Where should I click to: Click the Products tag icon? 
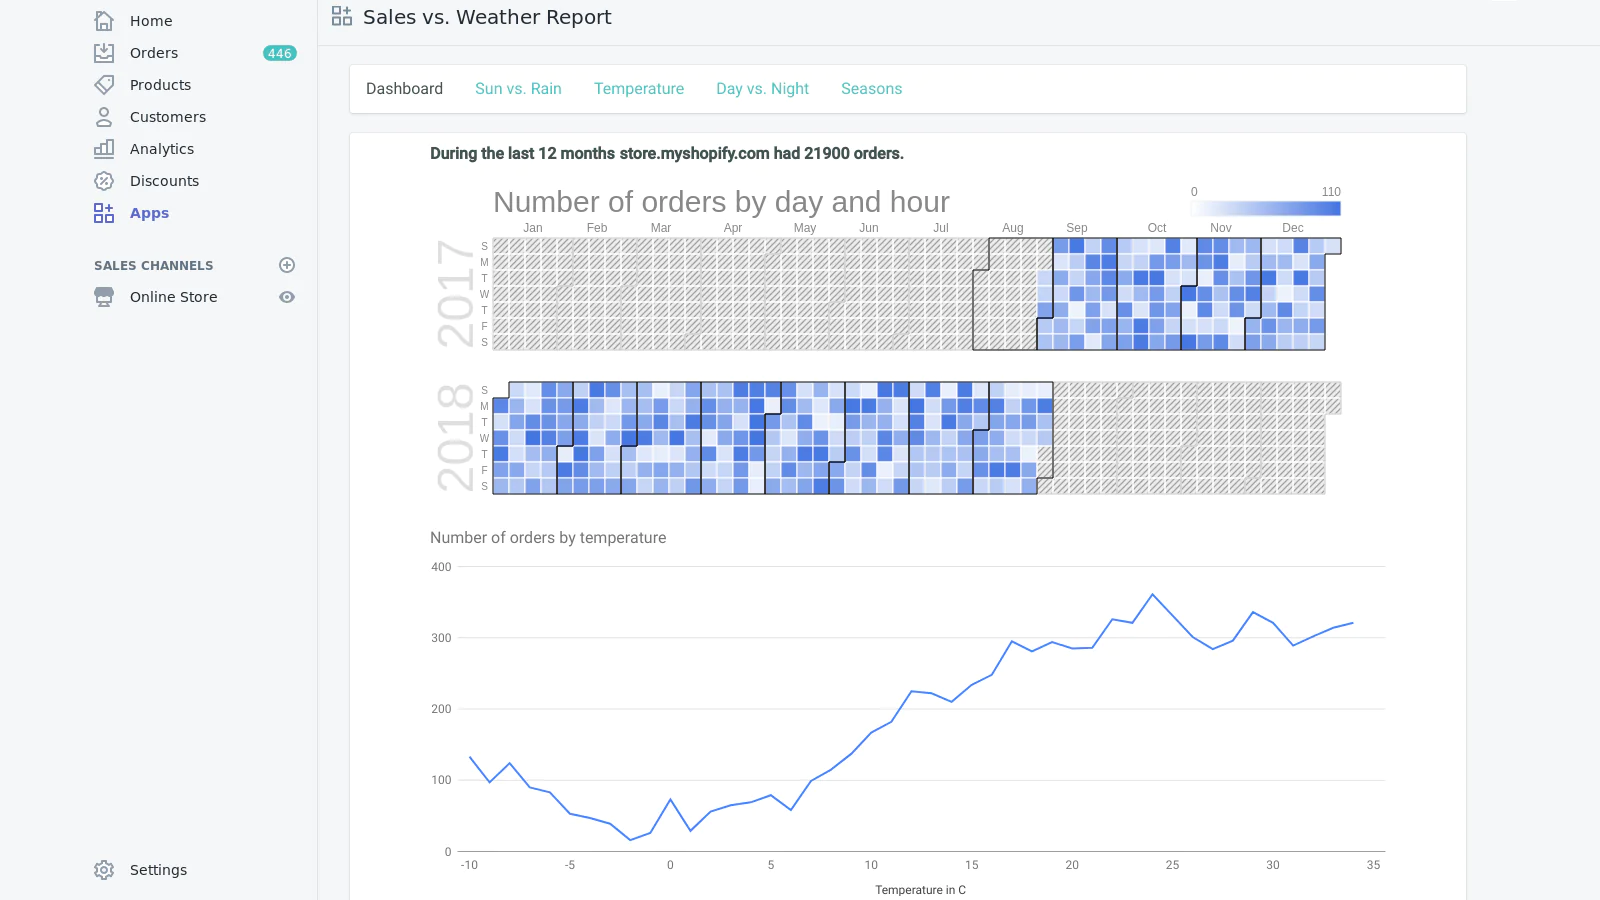pos(104,85)
